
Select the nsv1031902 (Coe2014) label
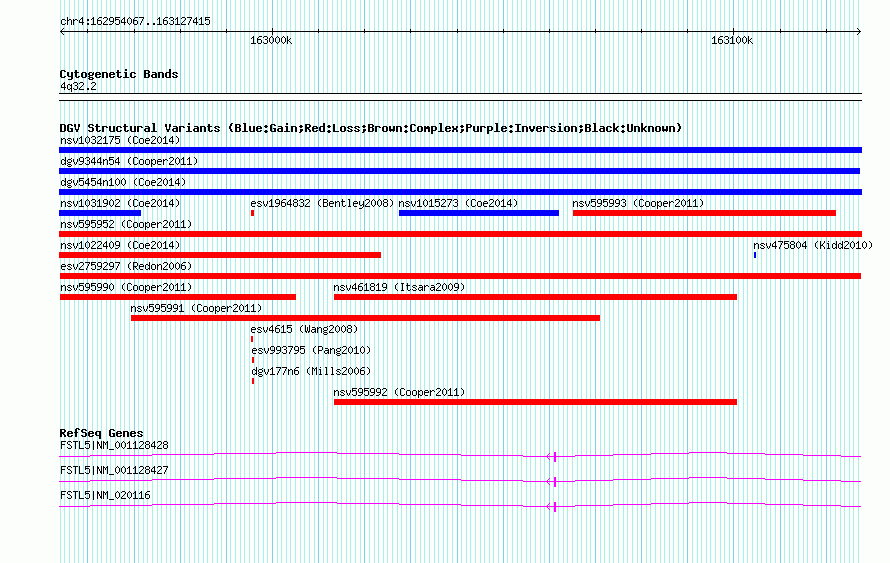120,203
